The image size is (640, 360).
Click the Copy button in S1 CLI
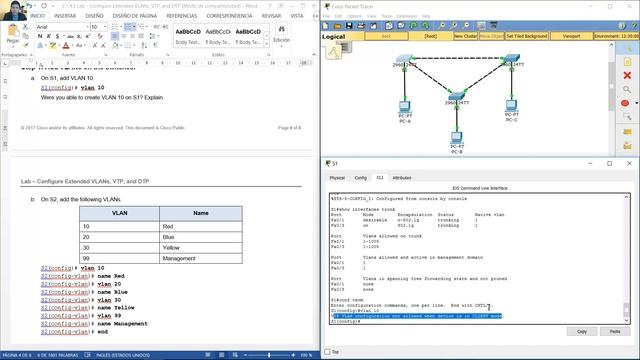[x=582, y=331]
